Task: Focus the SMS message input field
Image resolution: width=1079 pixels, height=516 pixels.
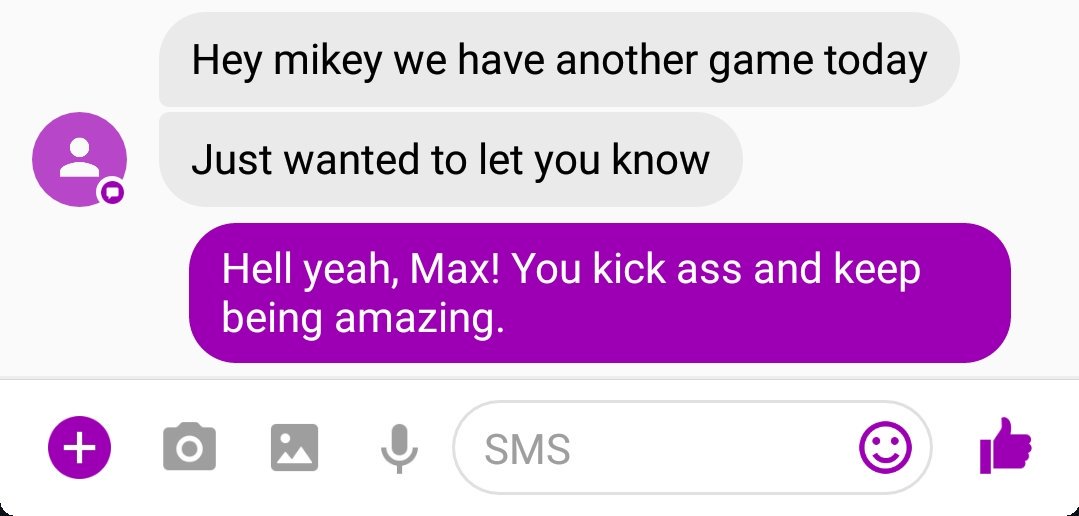Action: pos(692,448)
